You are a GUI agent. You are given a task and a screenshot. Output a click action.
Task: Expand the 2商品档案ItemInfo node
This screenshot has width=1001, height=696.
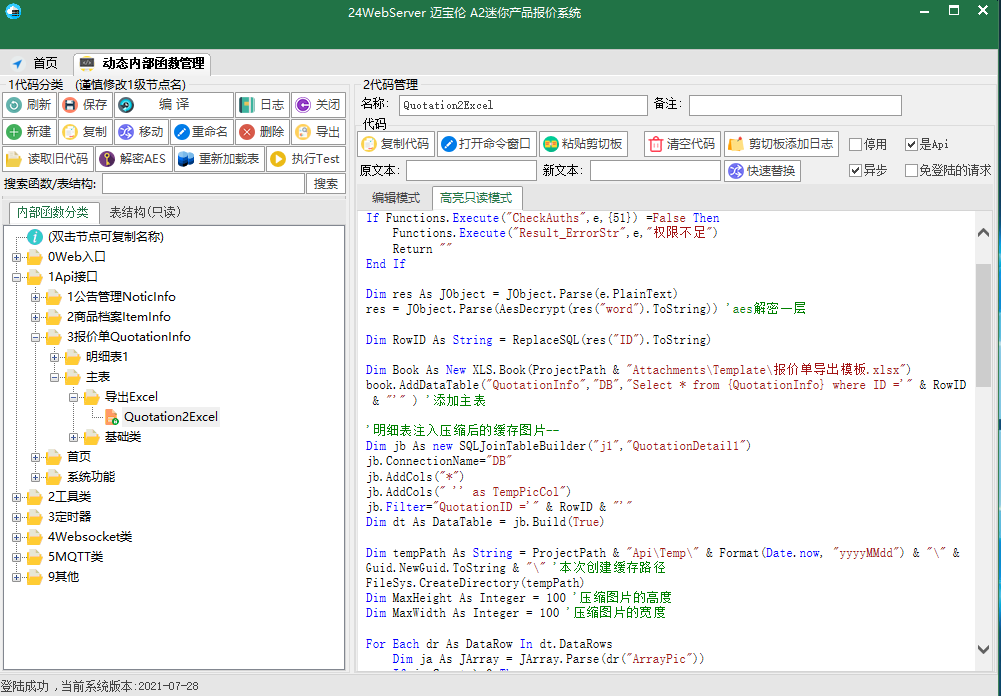coord(36,317)
